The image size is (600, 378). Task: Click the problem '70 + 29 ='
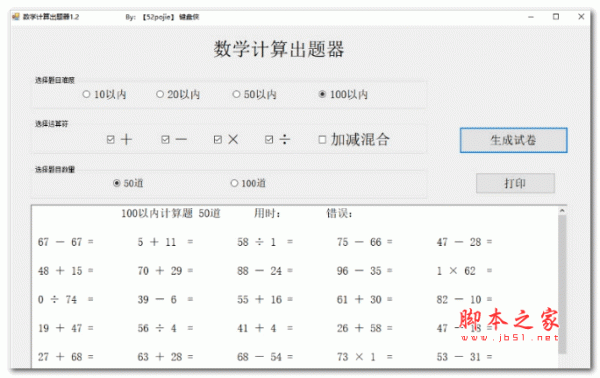[x=165, y=270]
